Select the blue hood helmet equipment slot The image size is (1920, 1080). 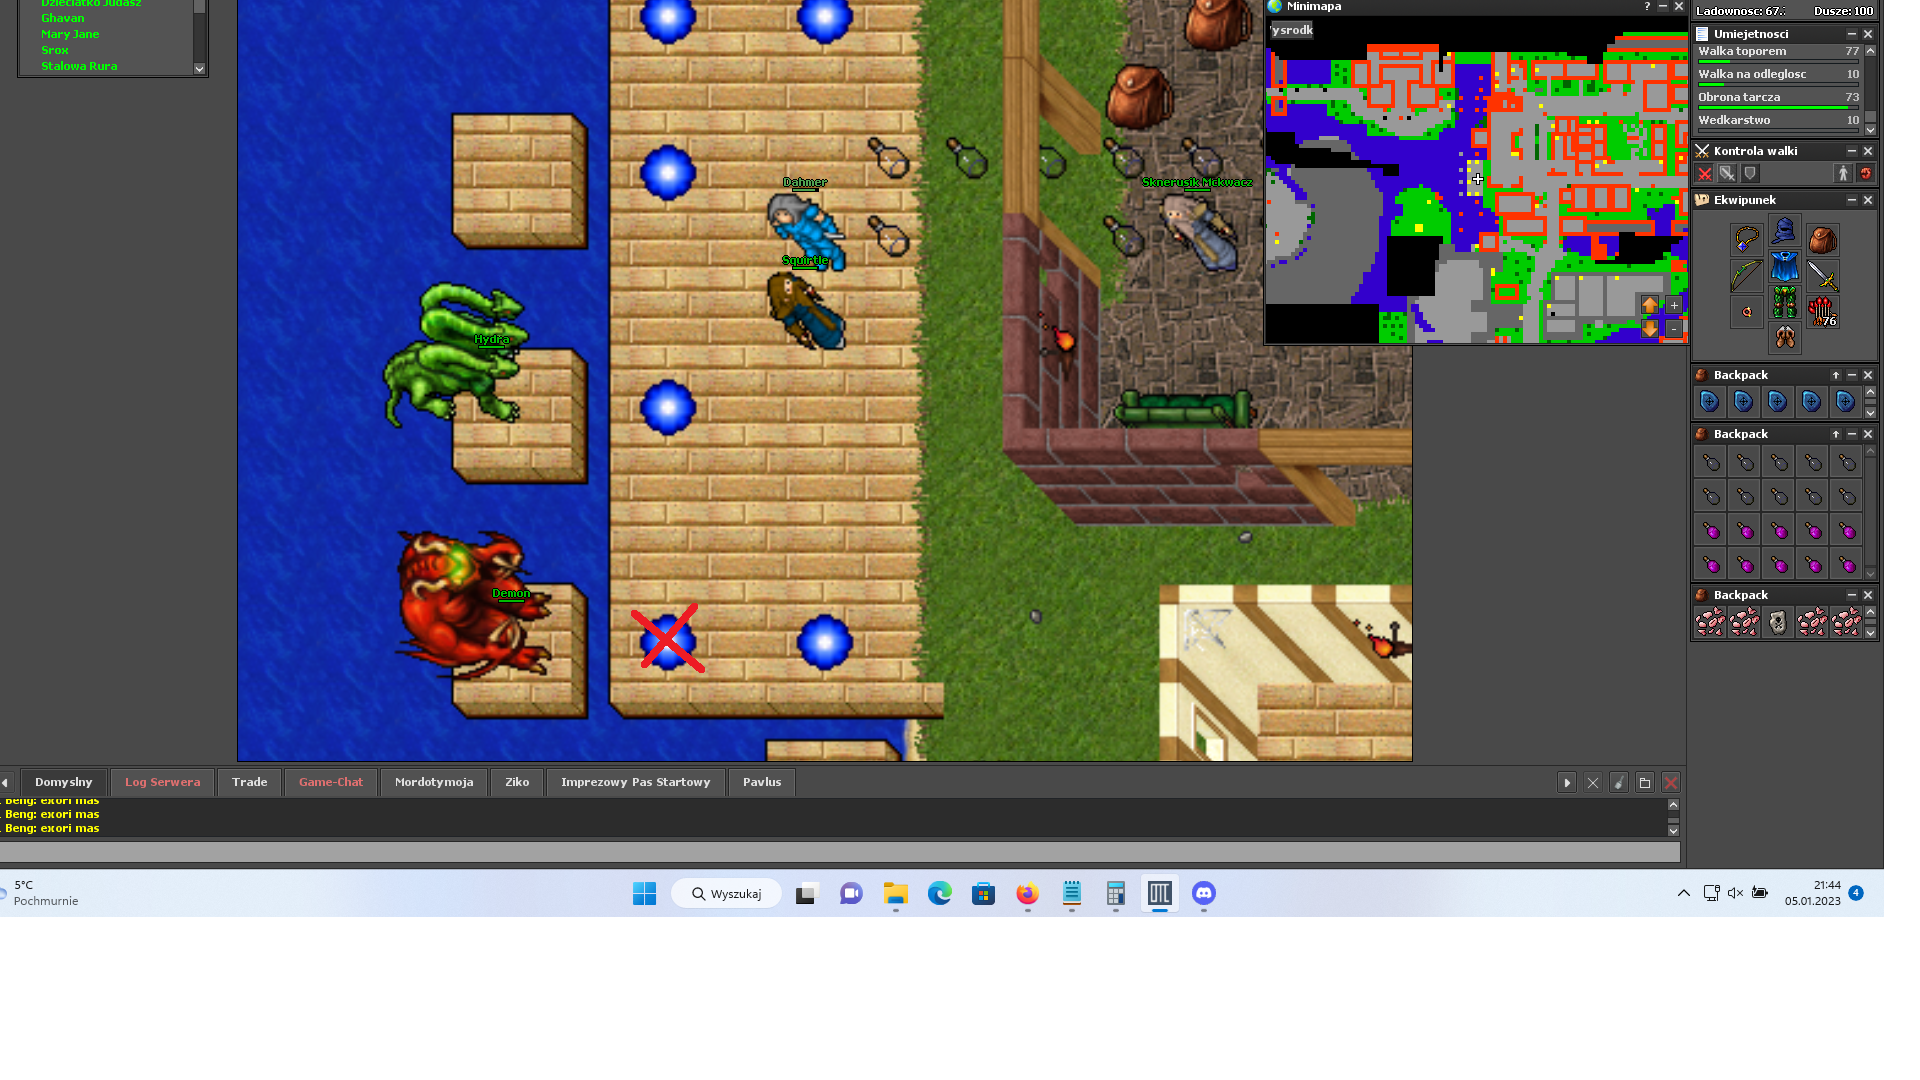point(1784,231)
